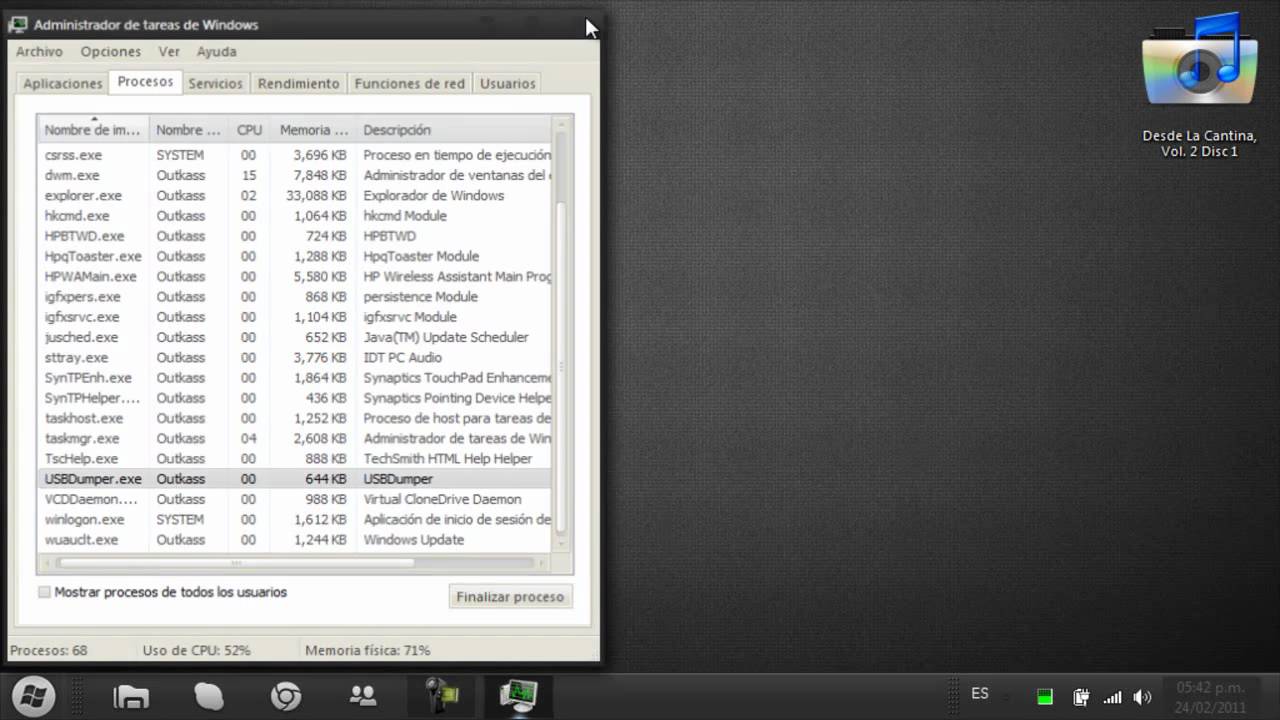Screen dimensions: 1280x720
Task: Switch to the Servicios tab
Action: (215, 83)
